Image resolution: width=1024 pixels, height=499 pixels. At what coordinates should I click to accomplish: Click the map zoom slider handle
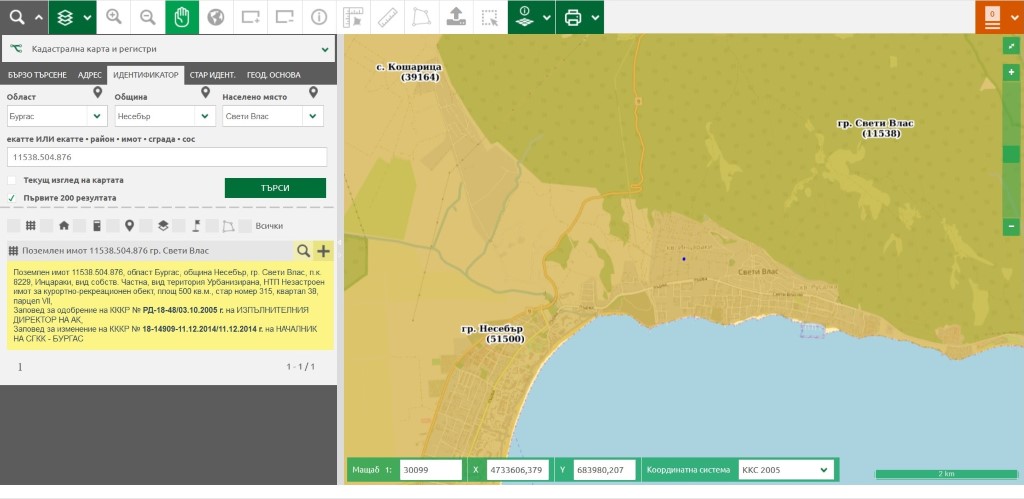(1011, 154)
